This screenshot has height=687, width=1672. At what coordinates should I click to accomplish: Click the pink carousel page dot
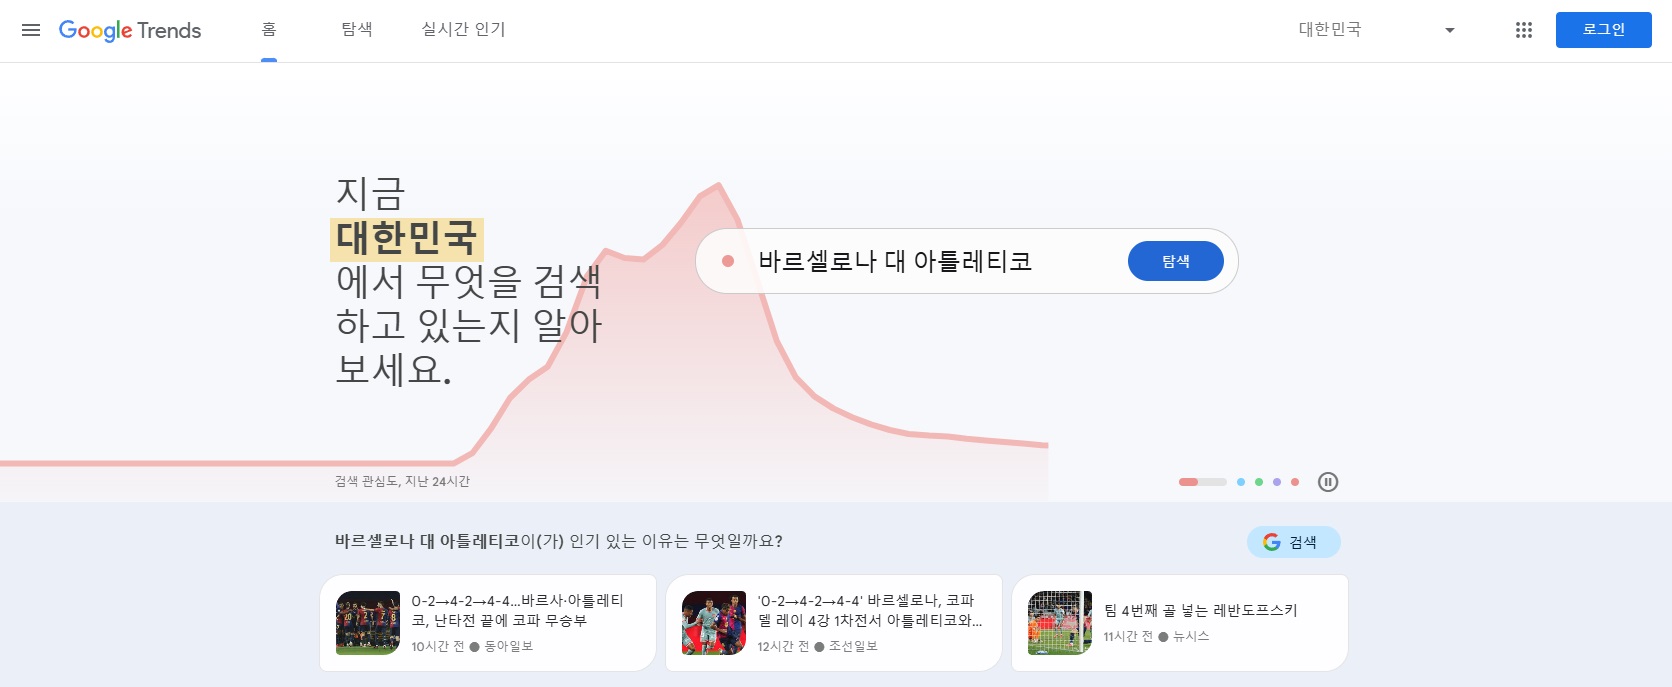(1294, 482)
